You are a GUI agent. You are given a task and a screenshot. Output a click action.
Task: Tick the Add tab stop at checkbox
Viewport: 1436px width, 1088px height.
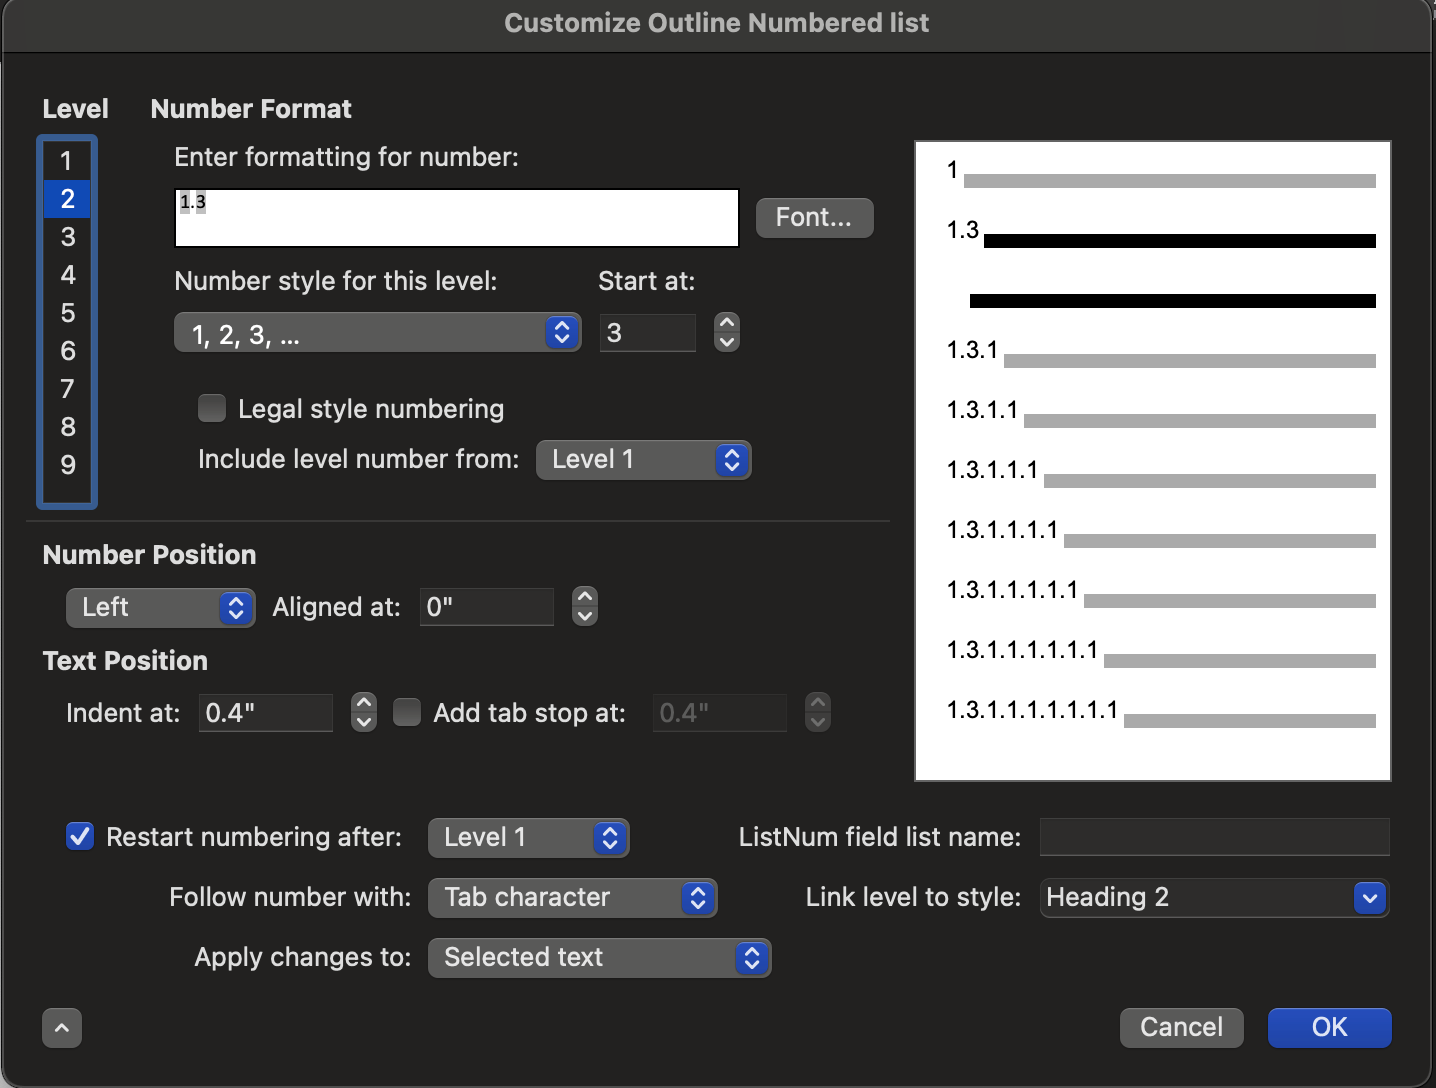(407, 712)
